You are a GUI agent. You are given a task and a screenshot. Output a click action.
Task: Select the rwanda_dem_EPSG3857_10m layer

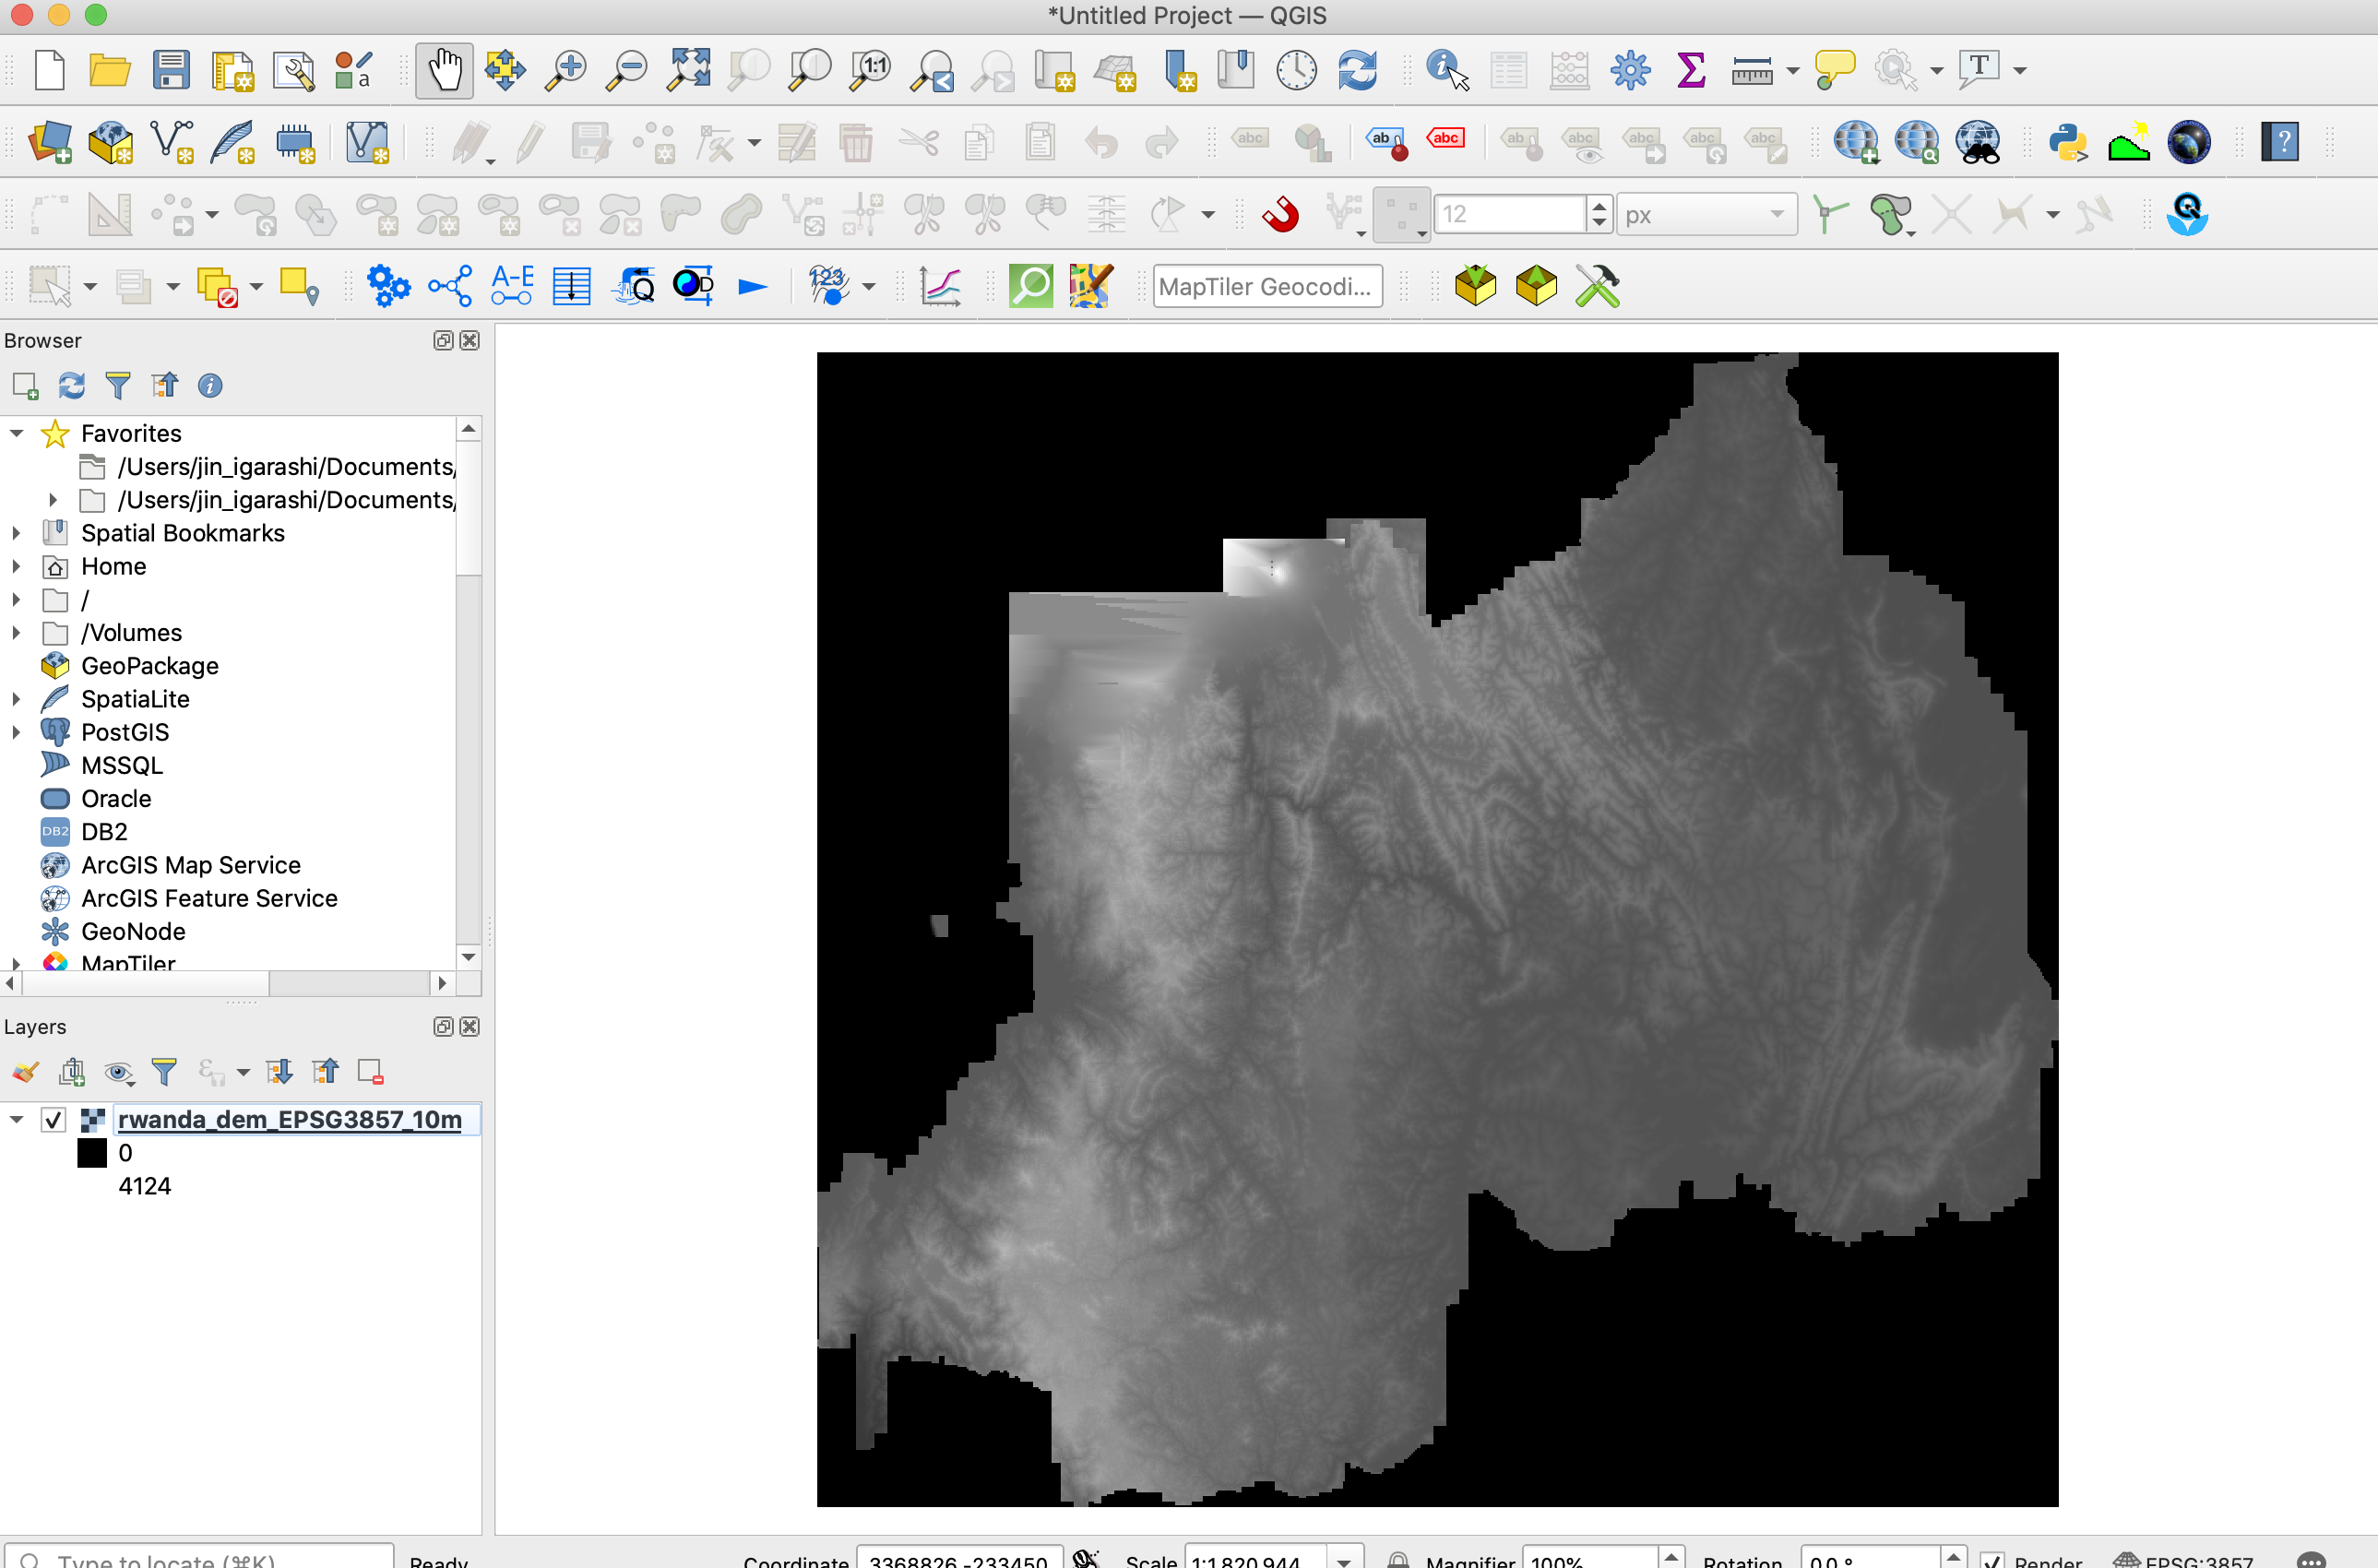click(290, 1119)
